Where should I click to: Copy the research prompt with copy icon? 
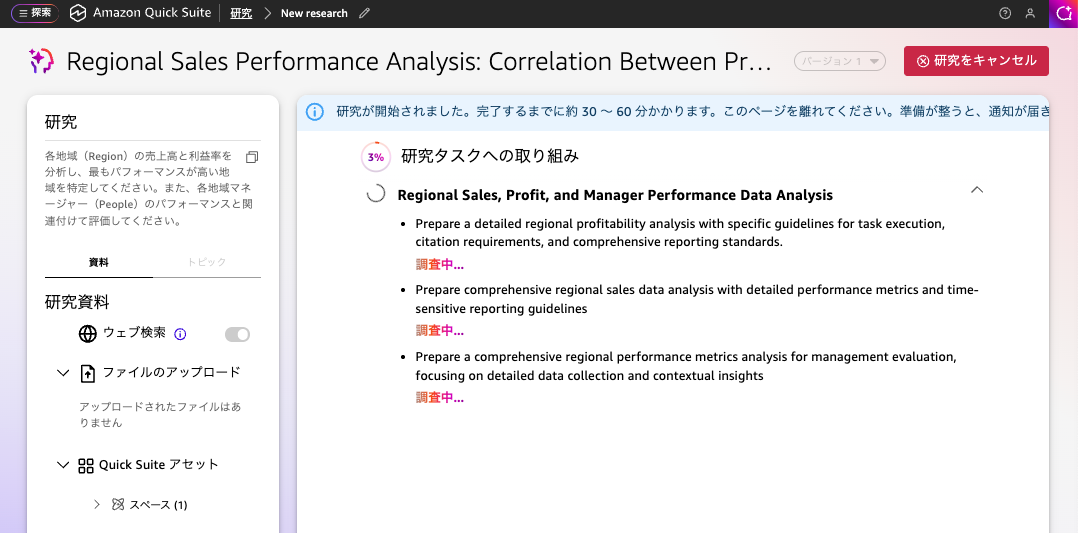(252, 157)
